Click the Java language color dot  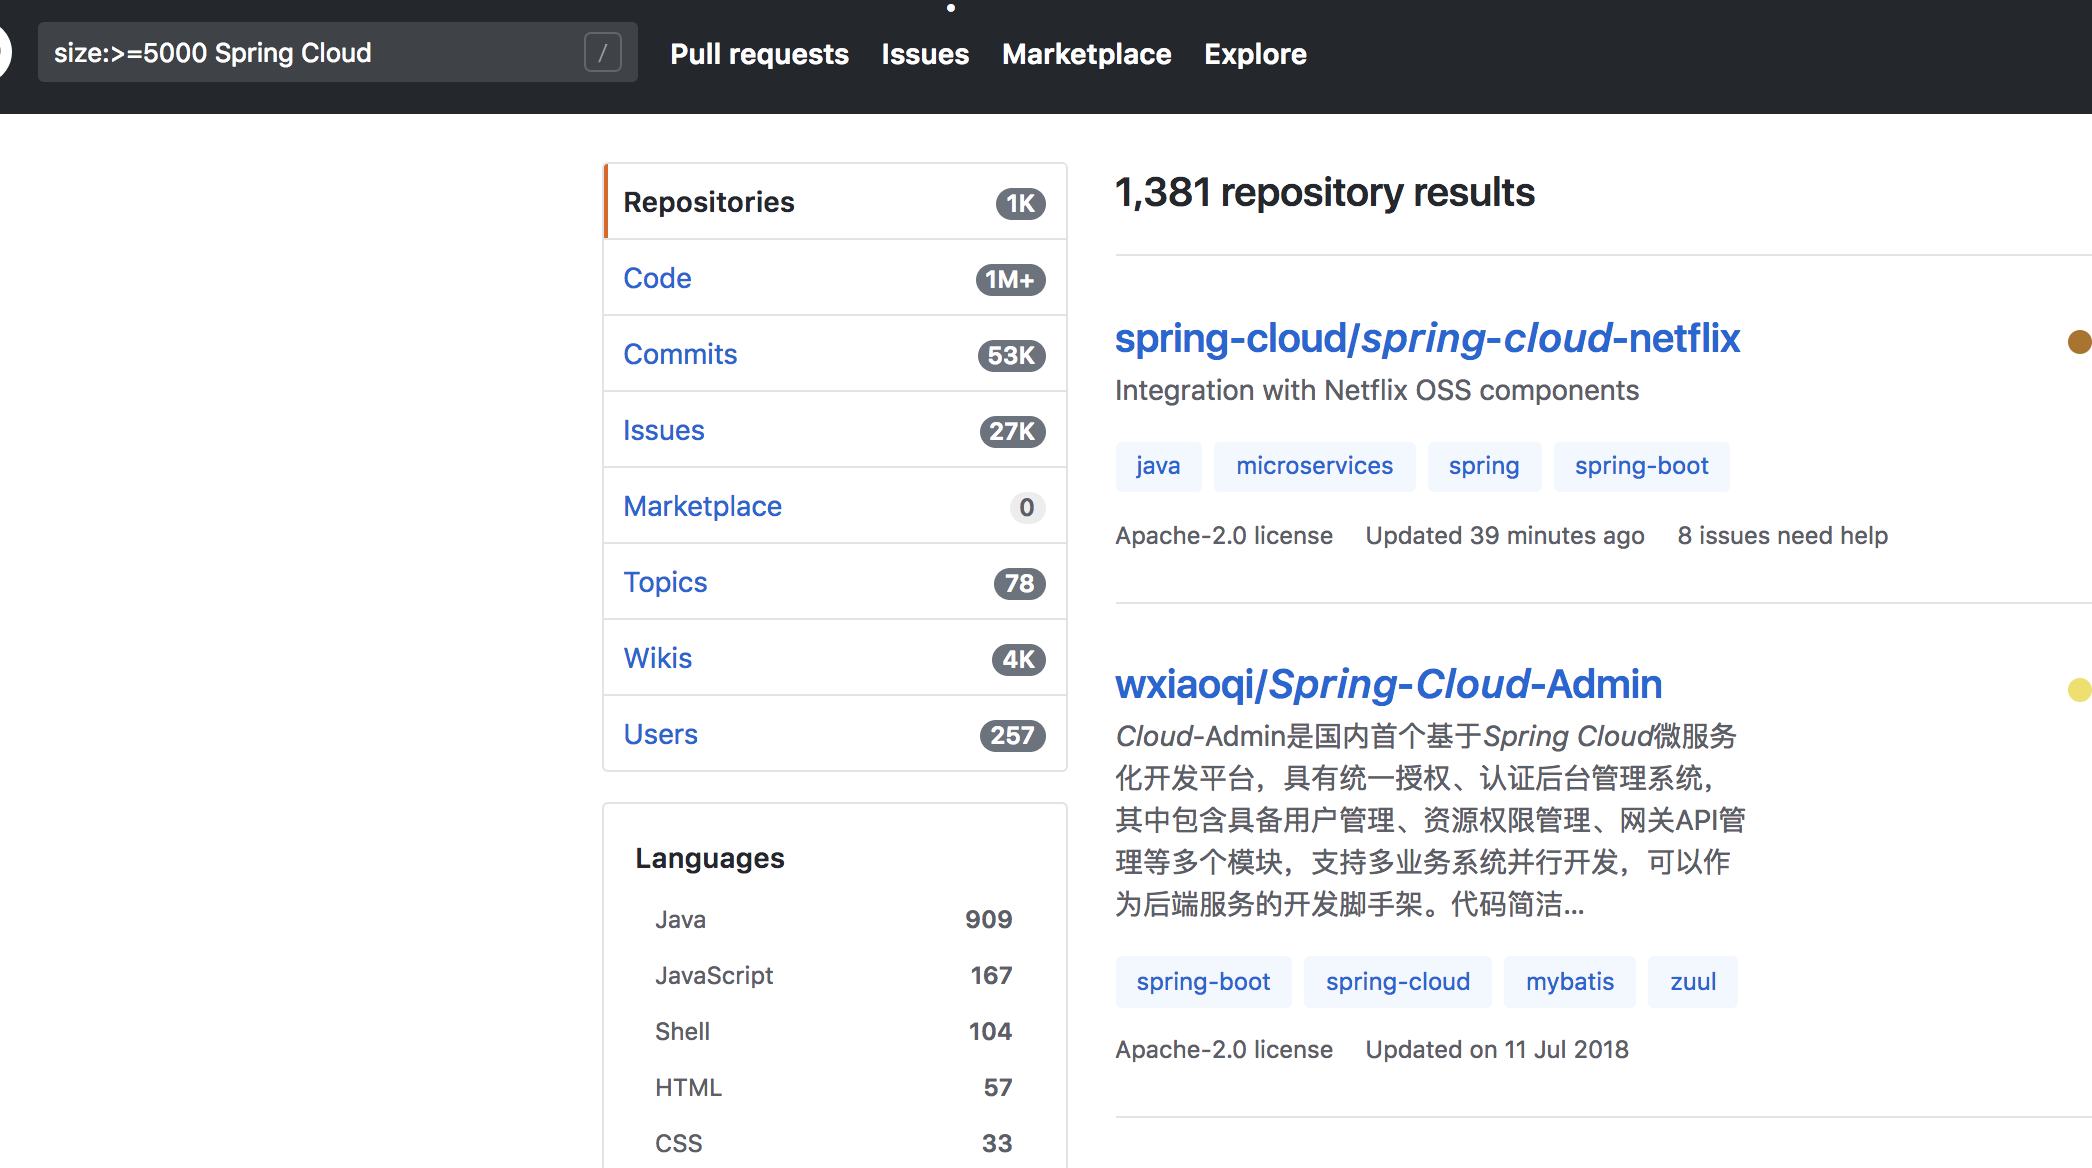[x=2079, y=342]
